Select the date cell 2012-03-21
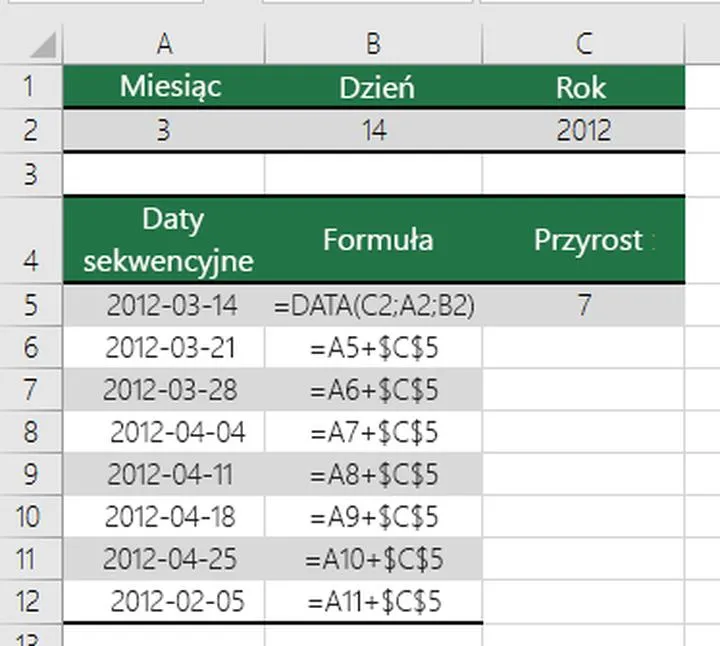720x646 pixels. [x=164, y=348]
